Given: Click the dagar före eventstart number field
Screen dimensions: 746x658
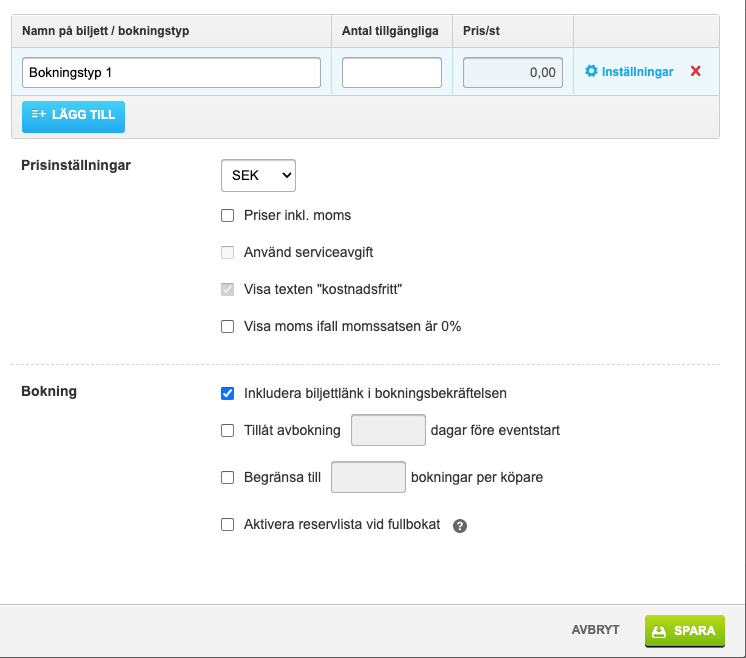Looking at the screenshot, I should [389, 431].
